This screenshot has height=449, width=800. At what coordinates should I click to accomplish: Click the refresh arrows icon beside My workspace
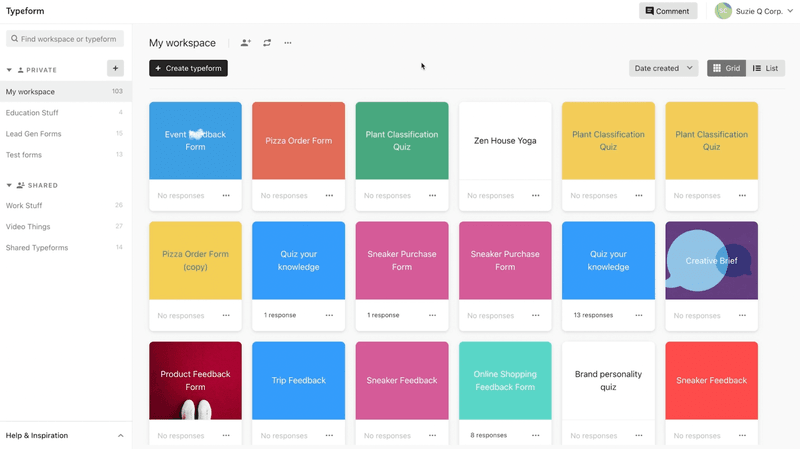[x=267, y=43]
